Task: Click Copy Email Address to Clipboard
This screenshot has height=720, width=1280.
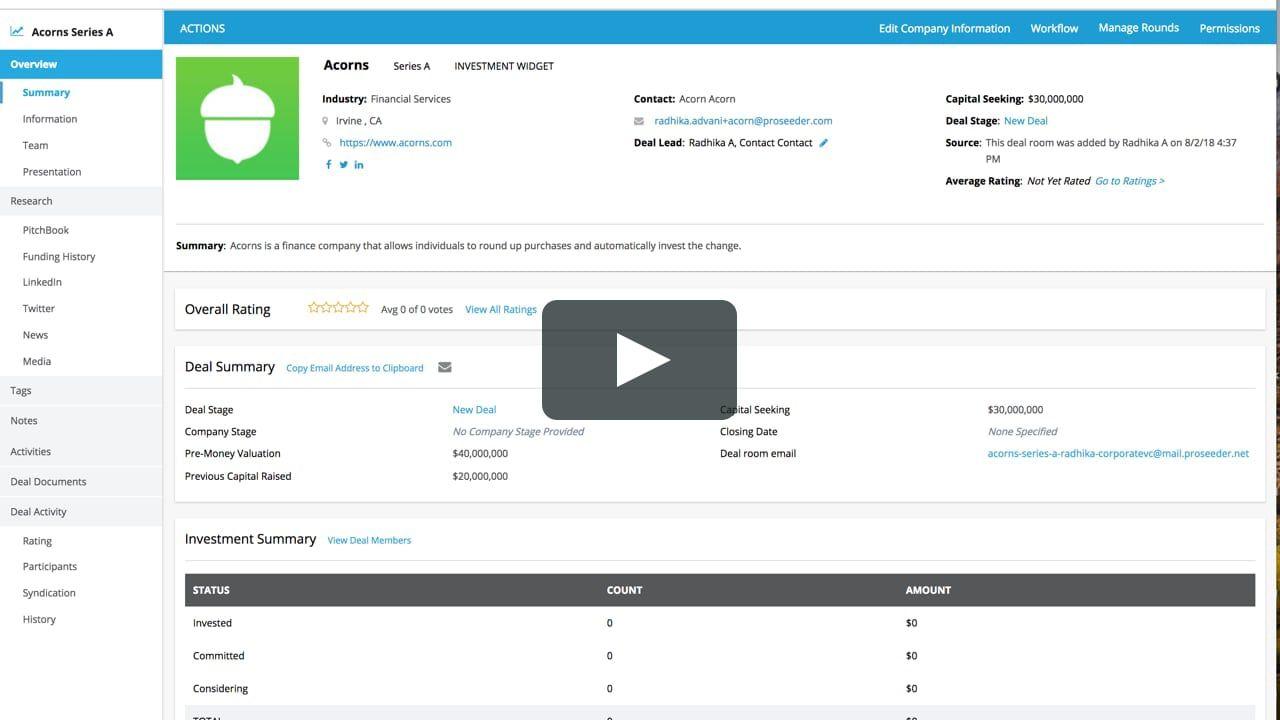Action: (x=355, y=368)
